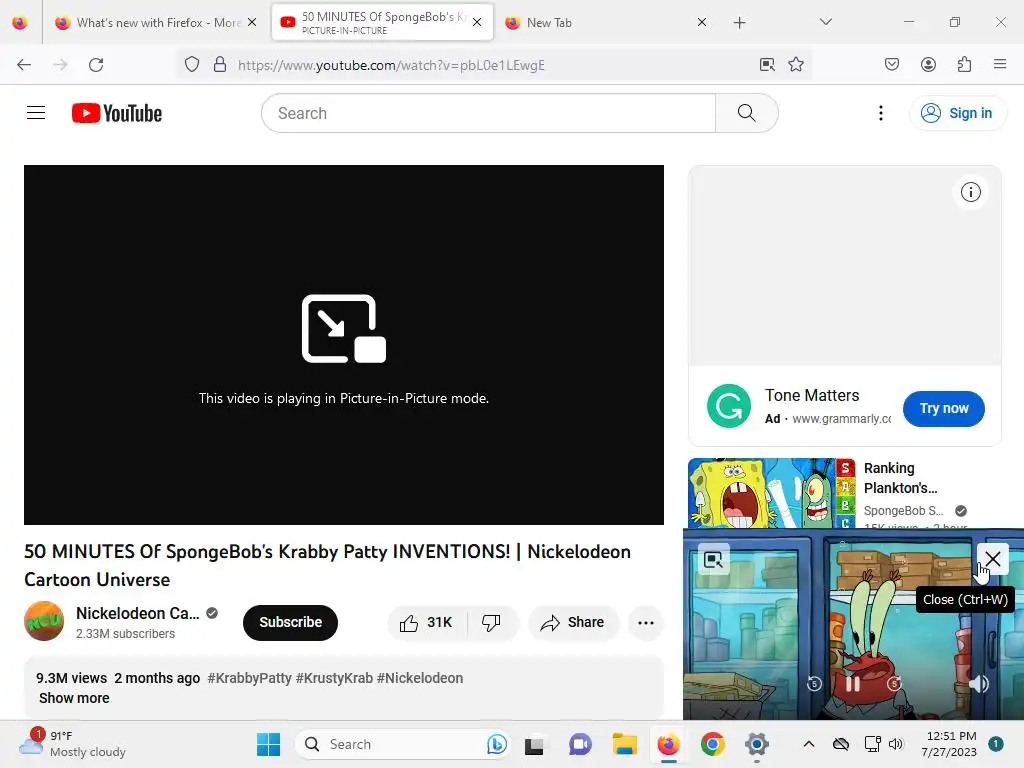Open the Grammarly logo in ad

[x=729, y=406]
